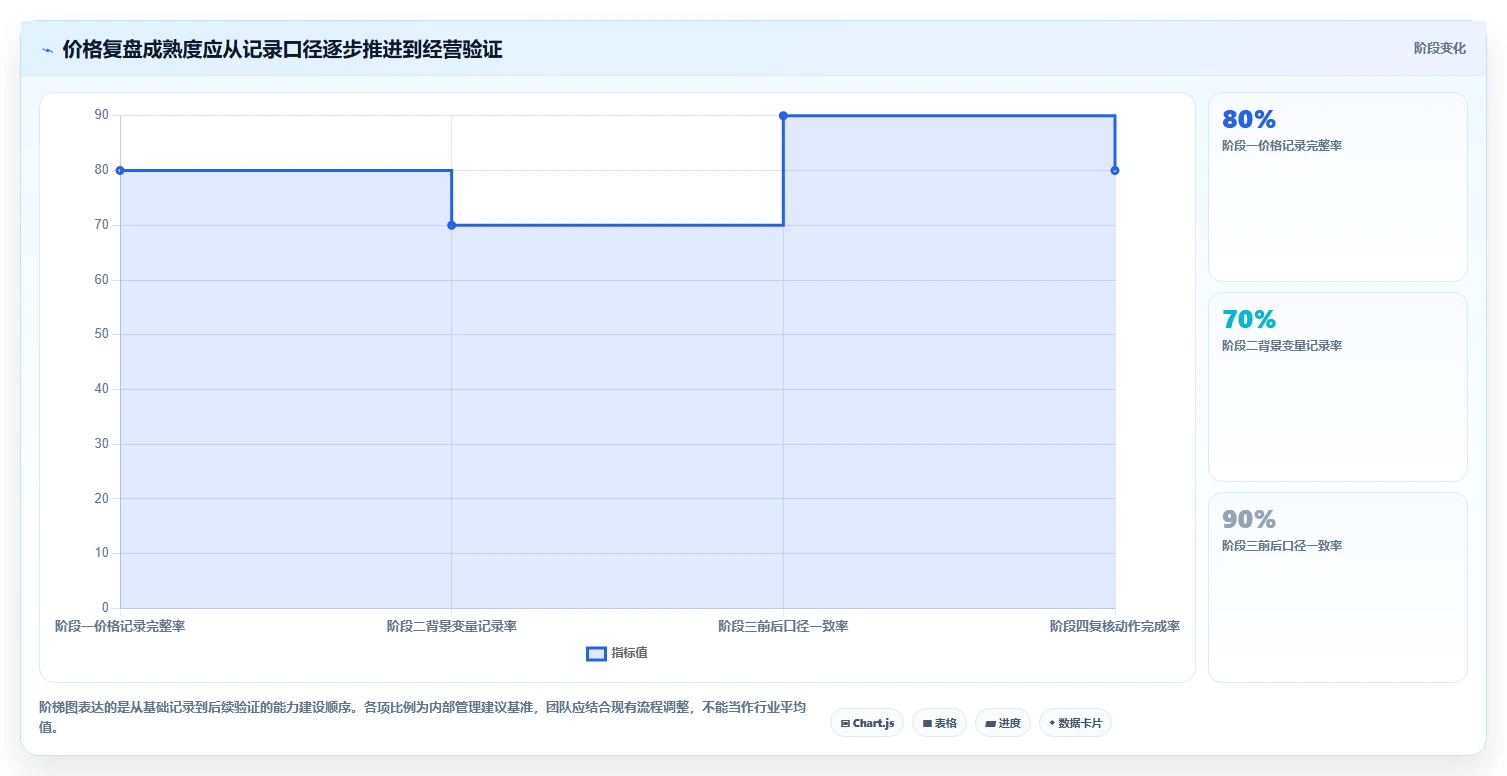Image resolution: width=1507 pixels, height=776 pixels.
Task: Click the x-axis label 阶段一价格记录完整率
Action: point(120,626)
